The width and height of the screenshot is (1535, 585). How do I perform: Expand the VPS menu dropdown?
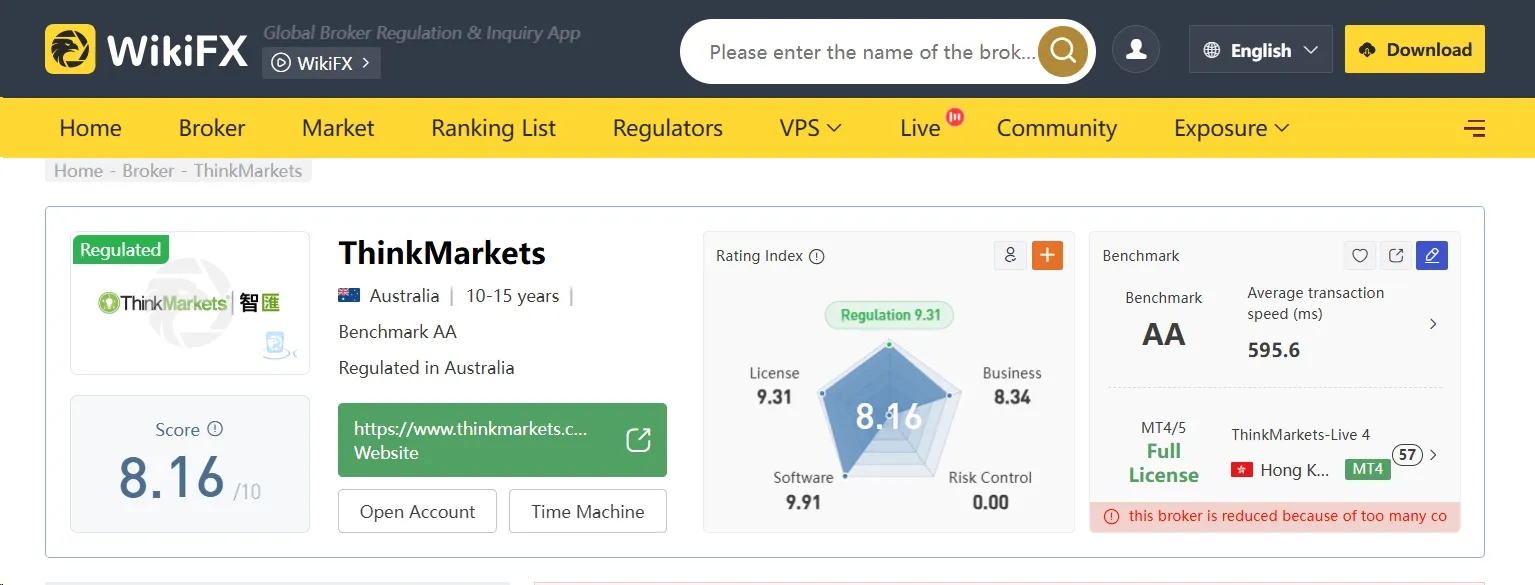[x=811, y=128]
